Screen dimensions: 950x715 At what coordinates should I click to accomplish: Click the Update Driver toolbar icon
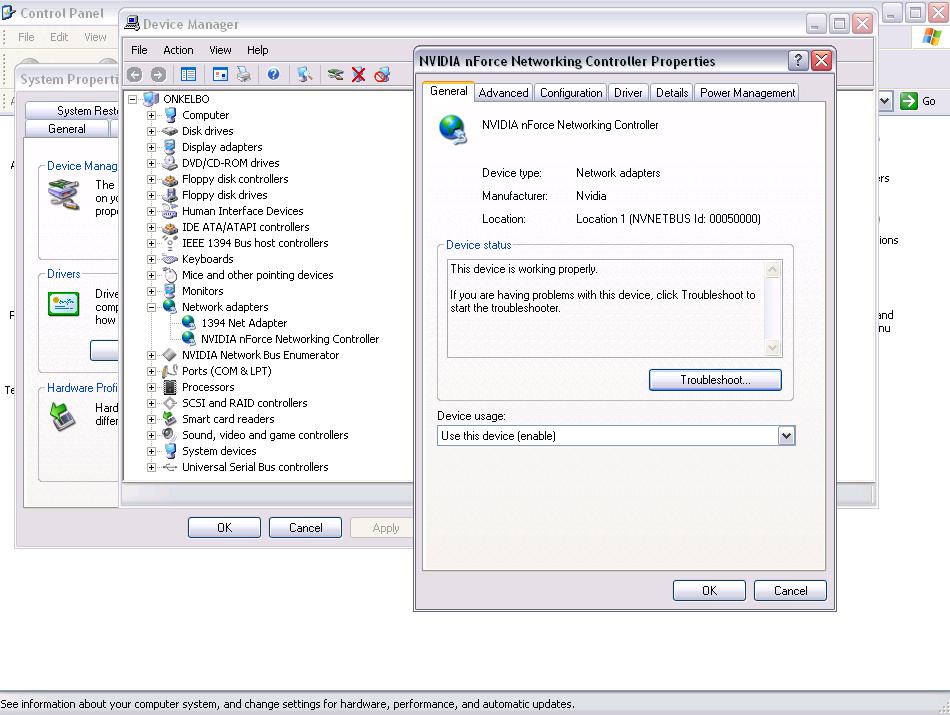click(x=335, y=75)
